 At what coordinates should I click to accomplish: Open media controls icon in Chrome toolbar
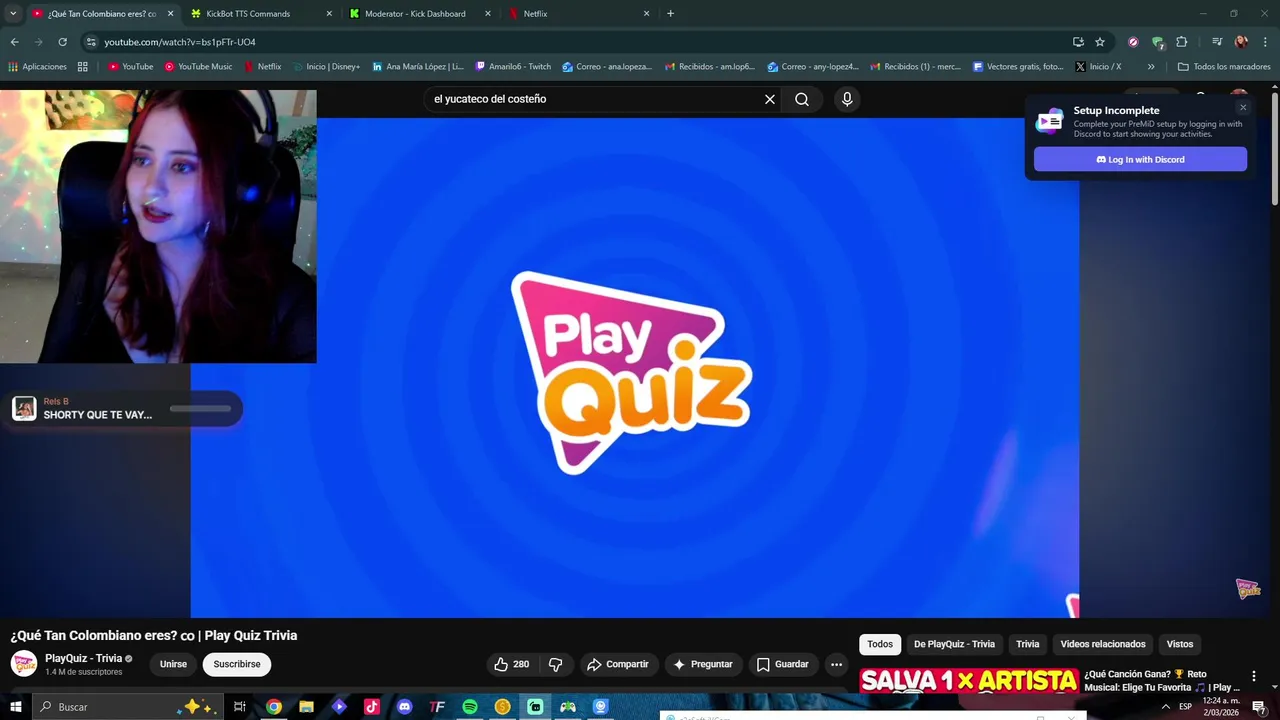1217,42
